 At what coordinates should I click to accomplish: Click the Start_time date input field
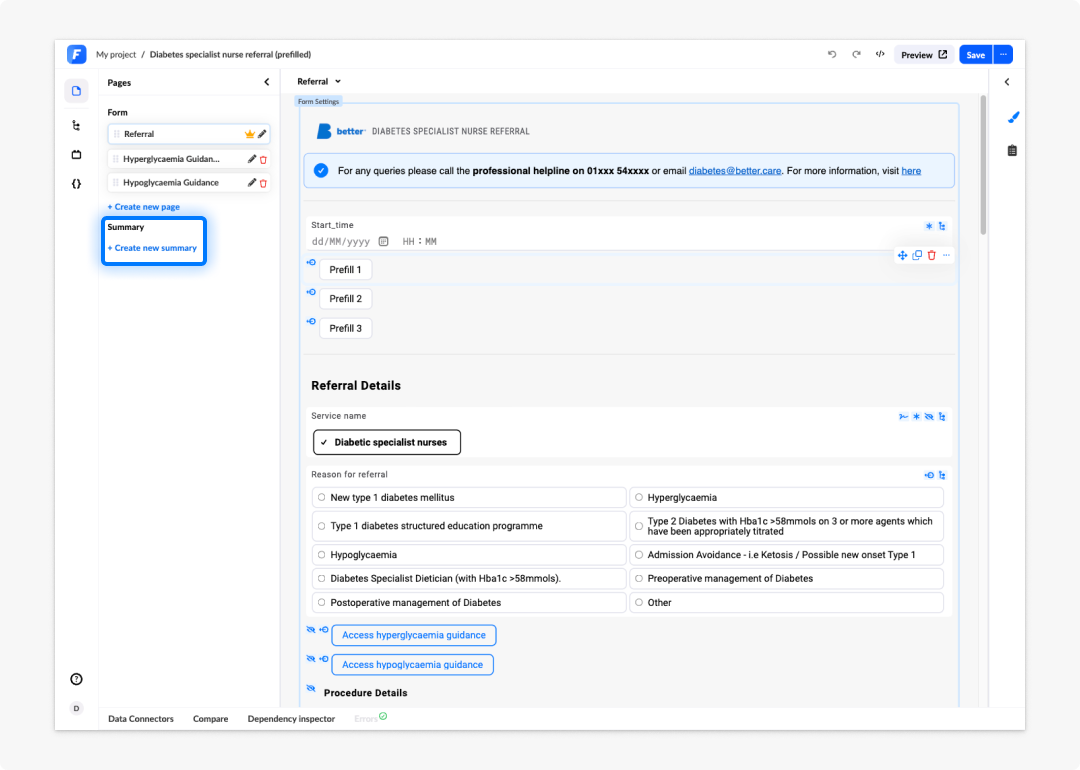coord(341,242)
